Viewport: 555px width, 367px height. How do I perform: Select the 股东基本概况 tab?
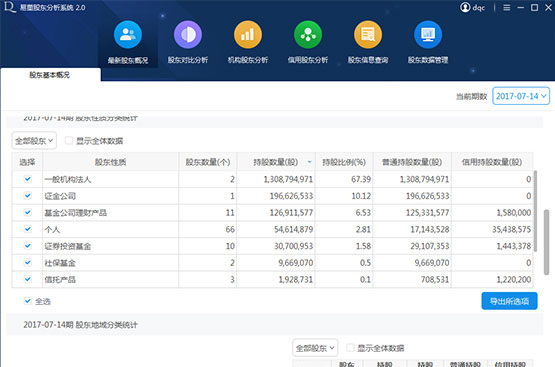tap(50, 75)
